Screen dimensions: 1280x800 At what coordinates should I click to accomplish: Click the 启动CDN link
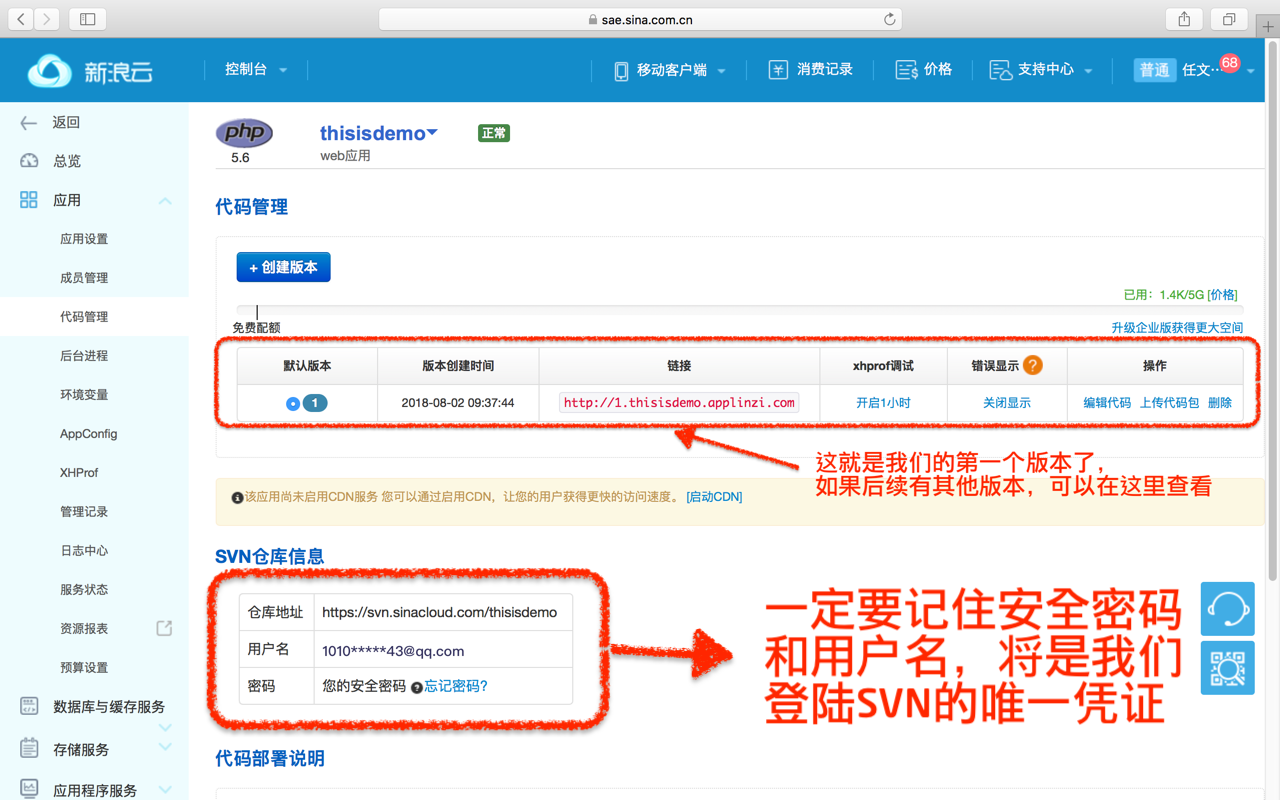pyautogui.click(x=714, y=497)
